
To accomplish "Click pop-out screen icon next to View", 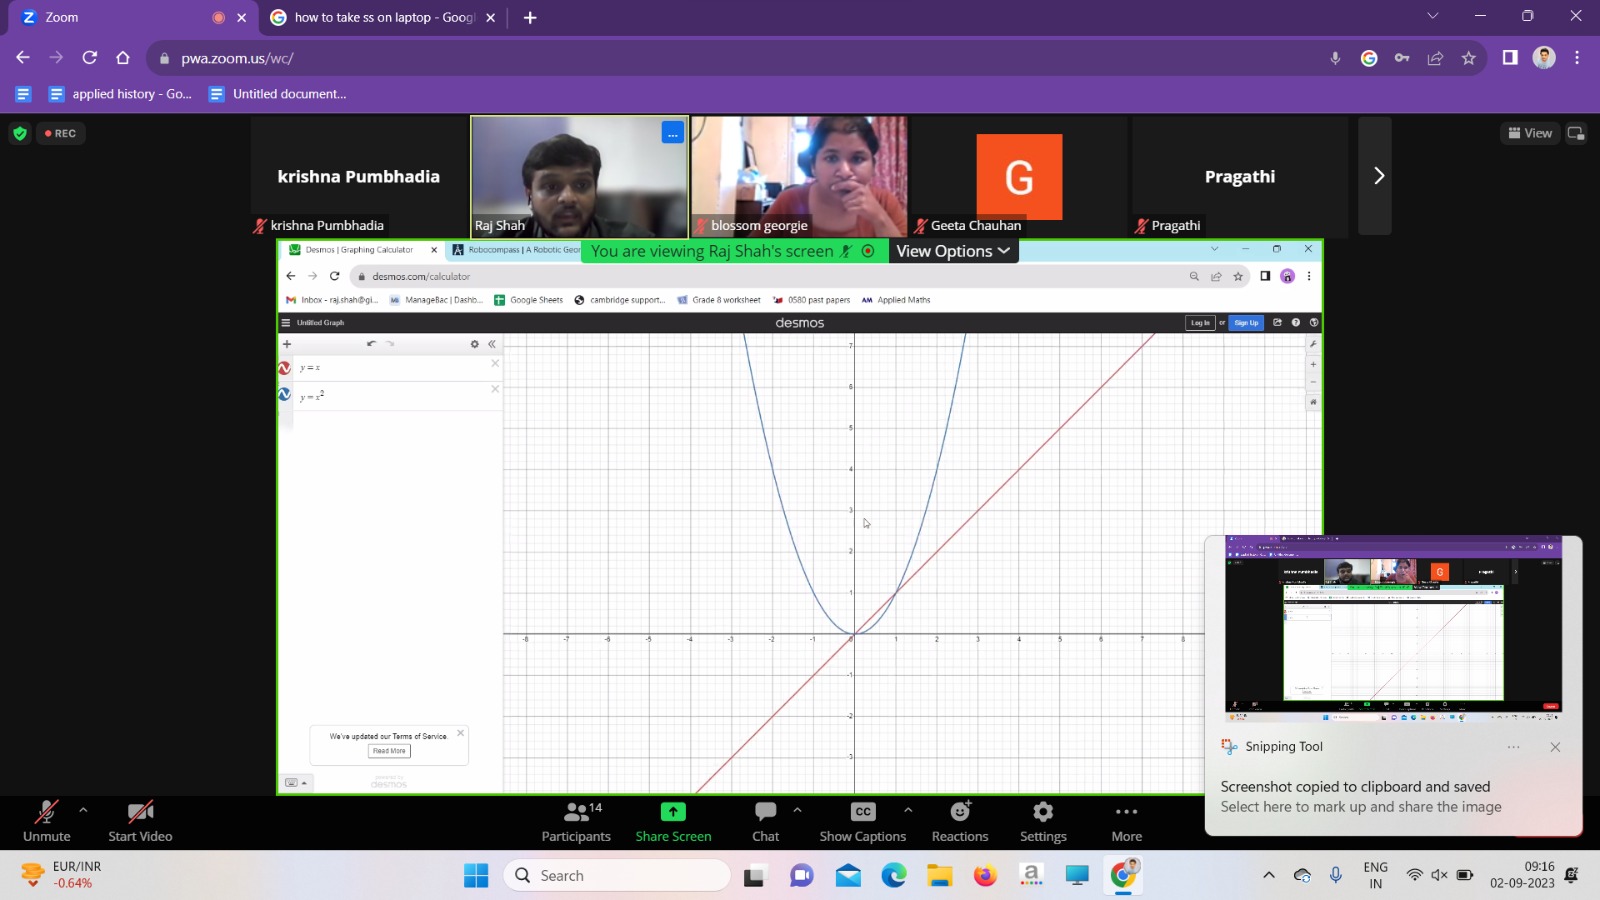I will 1576,133.
